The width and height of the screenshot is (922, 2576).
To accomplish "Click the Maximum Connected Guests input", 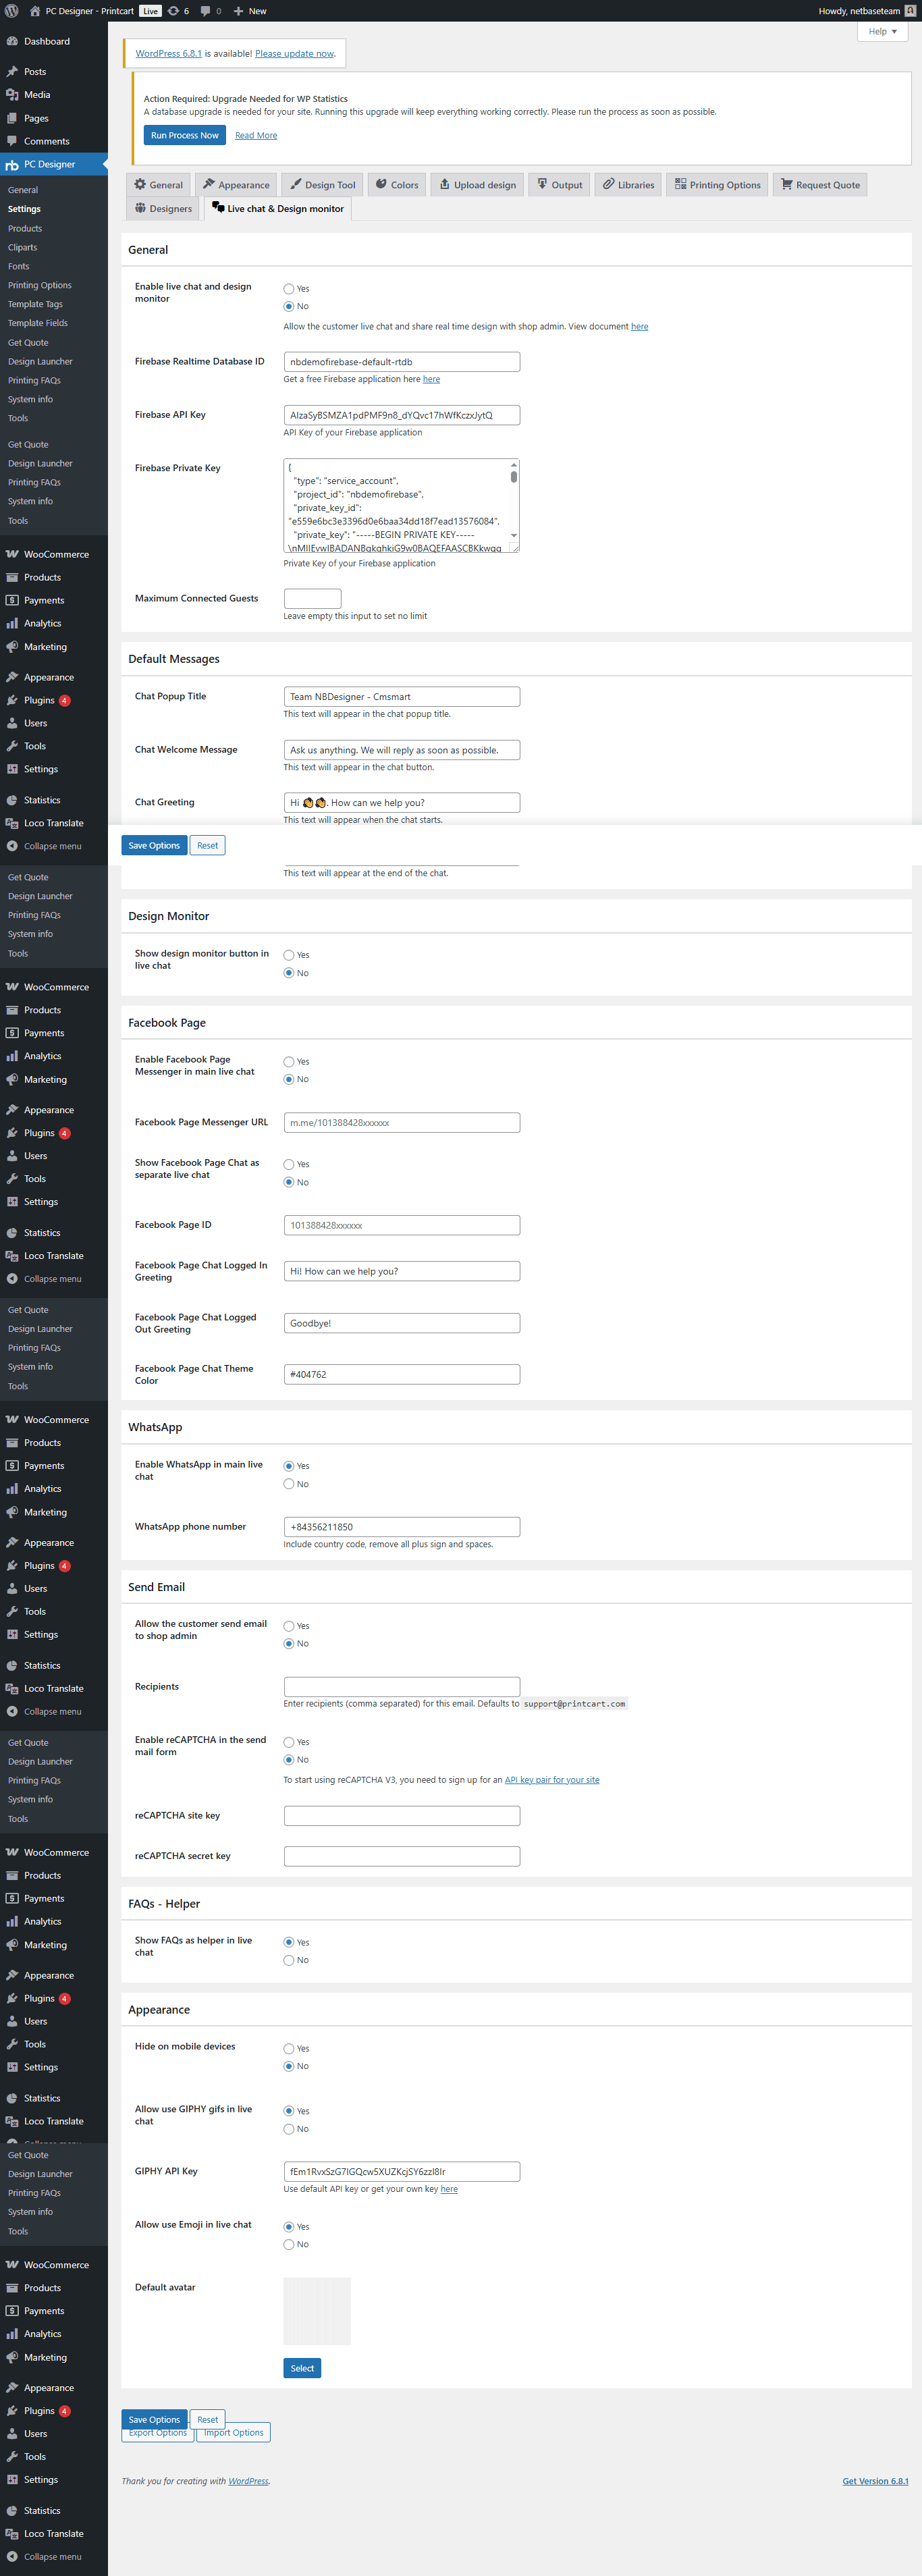I will point(313,599).
